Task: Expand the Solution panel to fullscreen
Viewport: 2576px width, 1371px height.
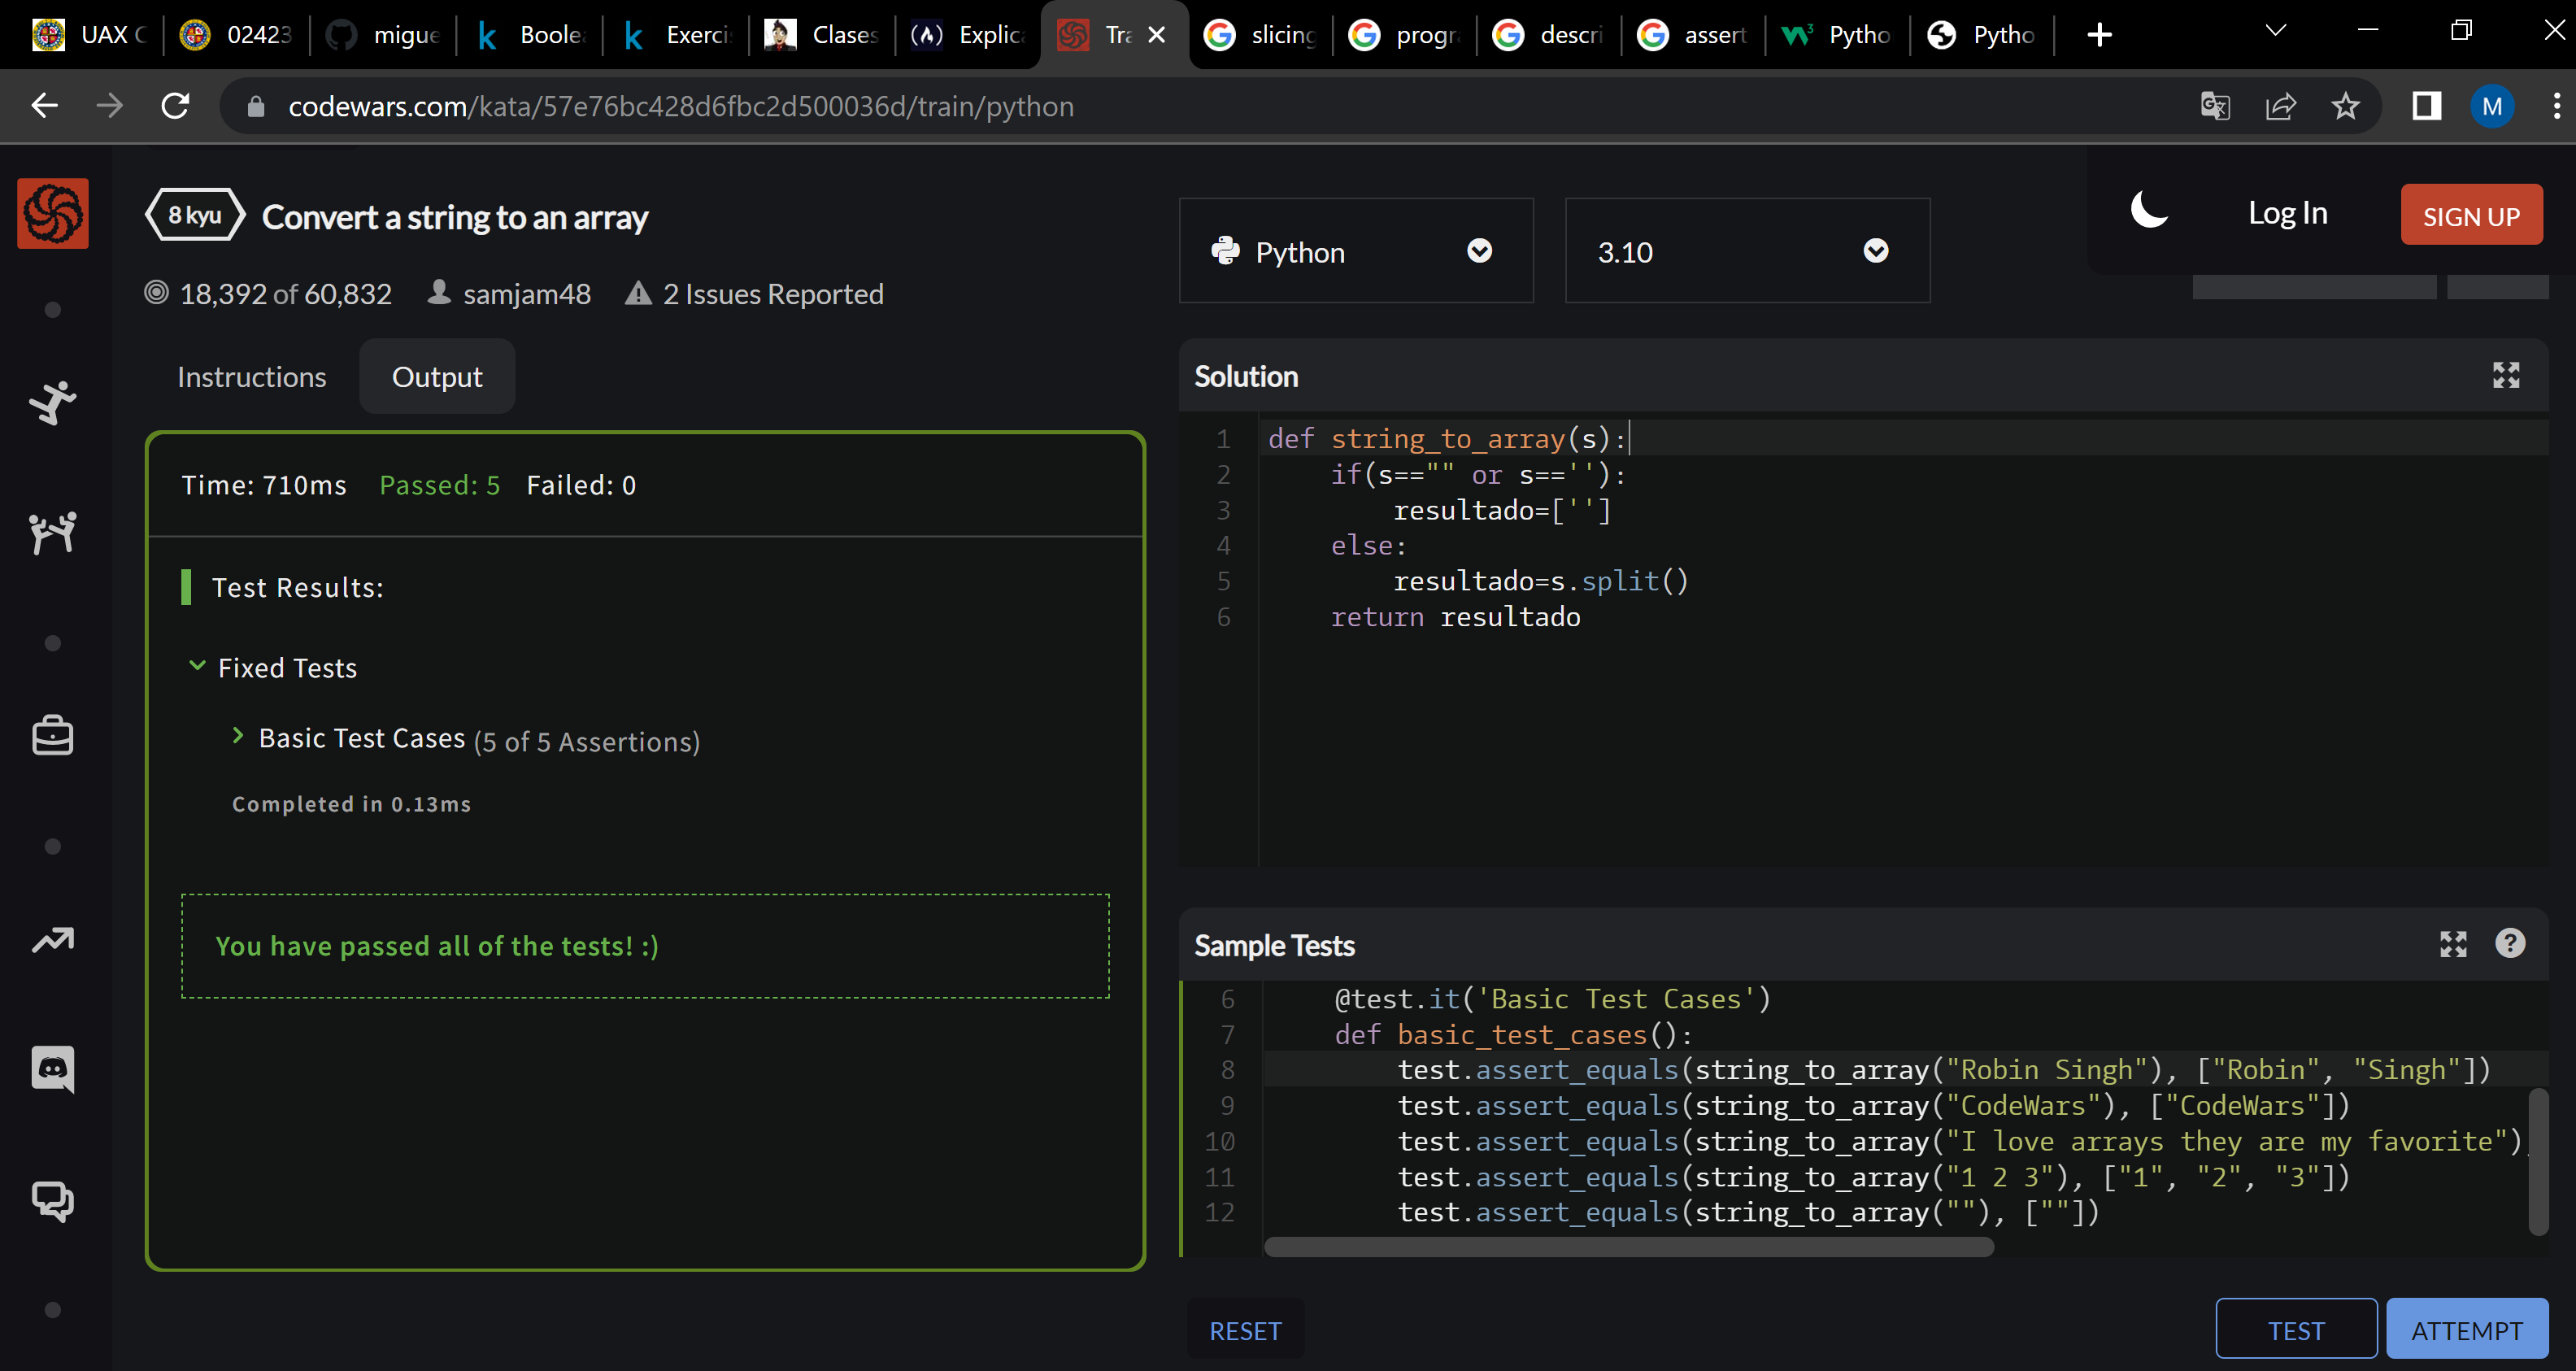Action: pos(2506,376)
